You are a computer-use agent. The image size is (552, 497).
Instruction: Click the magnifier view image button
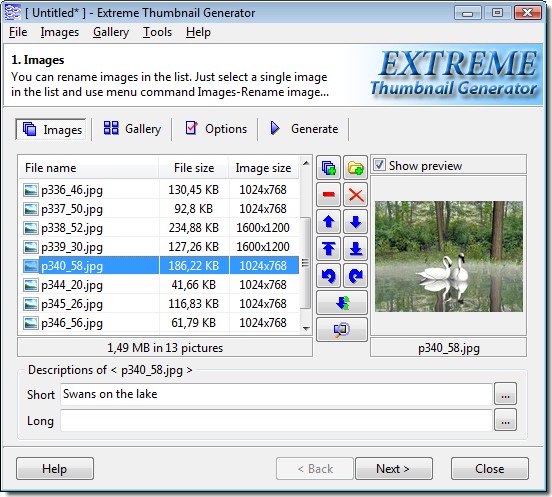(x=342, y=329)
